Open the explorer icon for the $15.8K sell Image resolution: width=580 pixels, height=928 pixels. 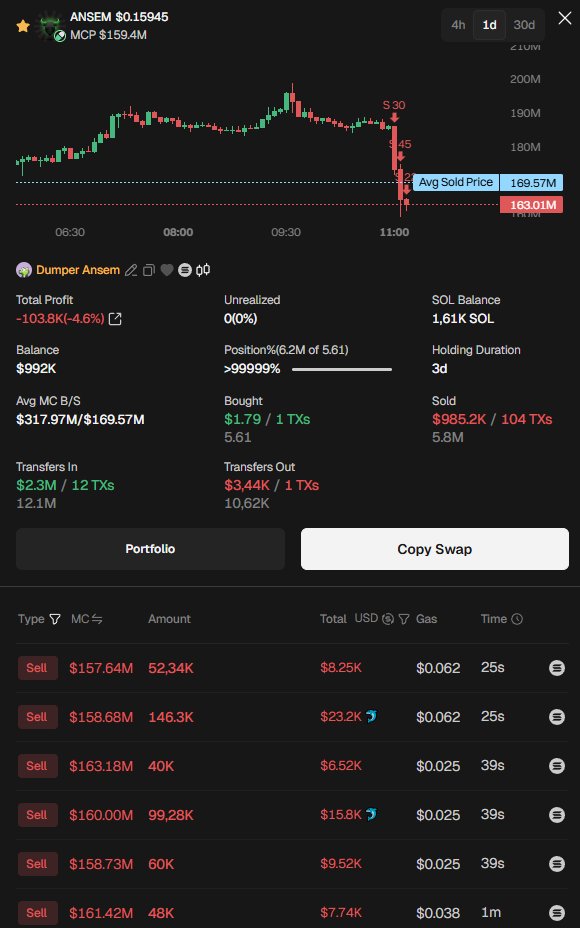pyautogui.click(x=557, y=815)
